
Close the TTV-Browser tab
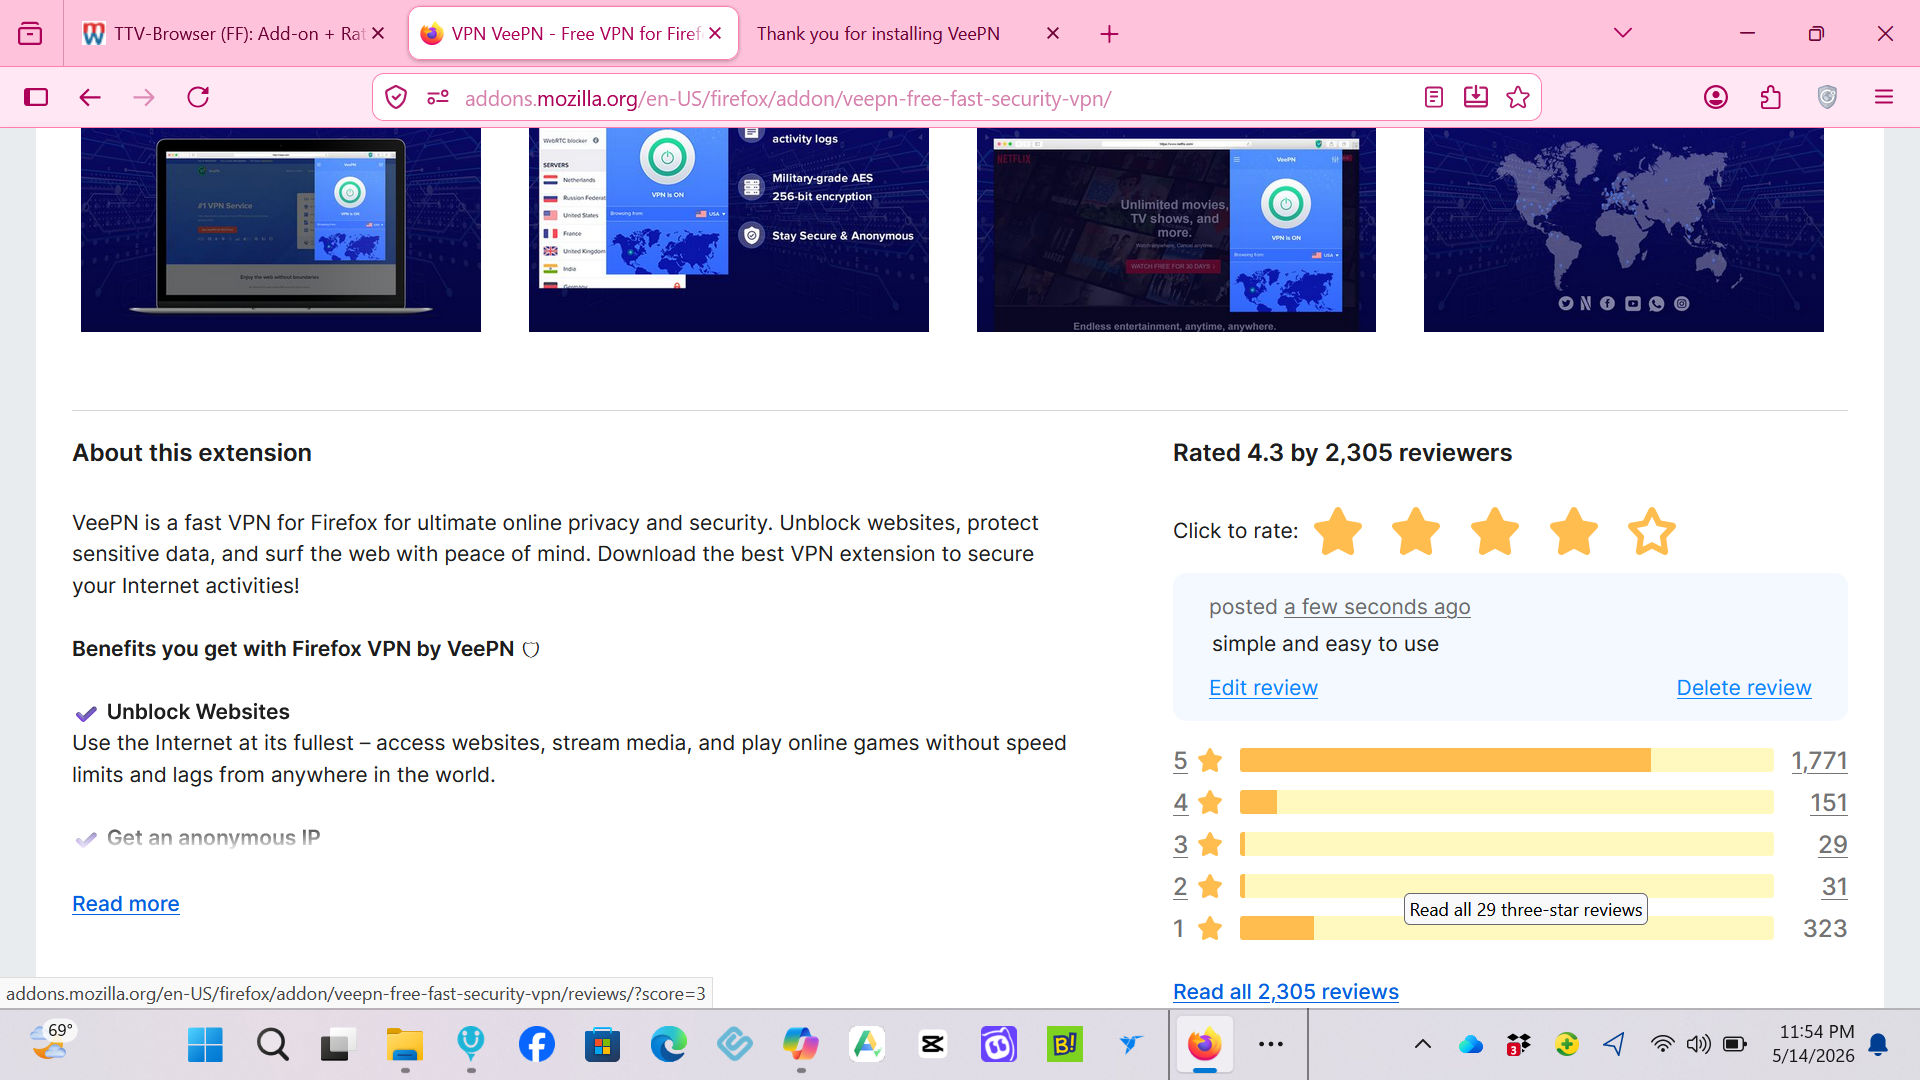(x=378, y=33)
